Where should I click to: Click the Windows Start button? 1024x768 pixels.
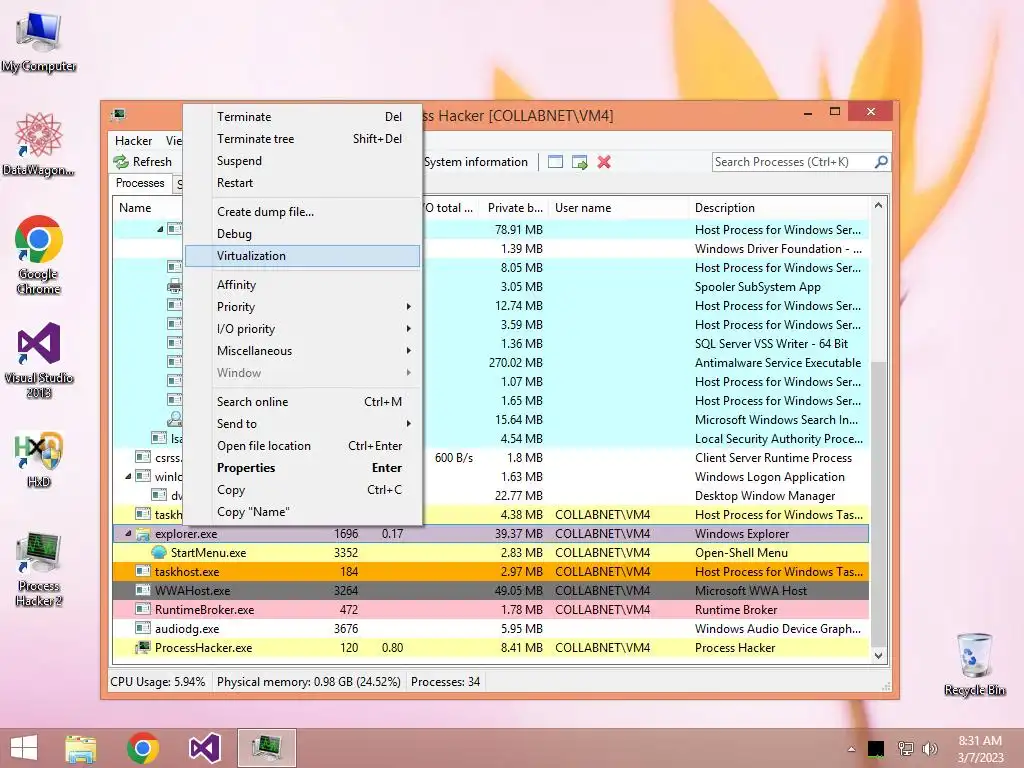point(24,748)
